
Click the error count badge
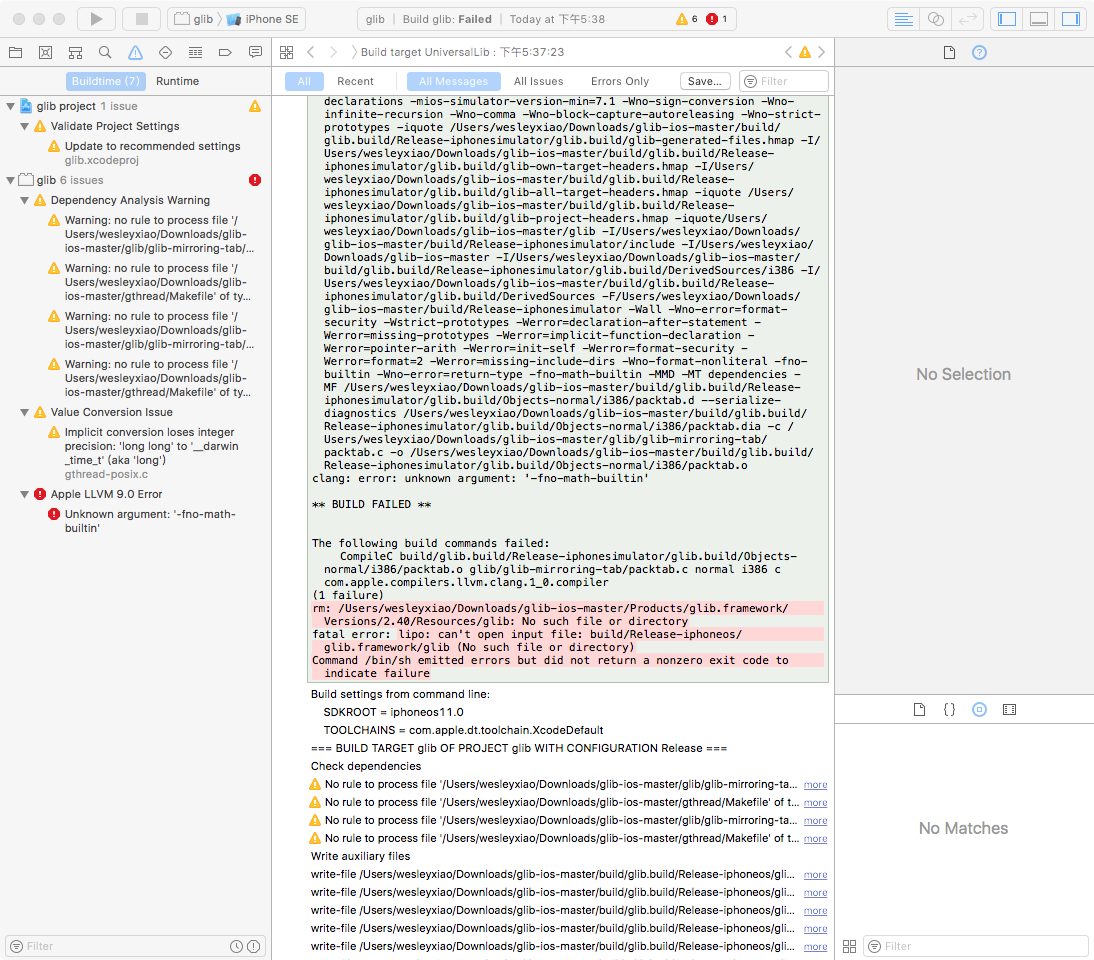(x=717, y=19)
